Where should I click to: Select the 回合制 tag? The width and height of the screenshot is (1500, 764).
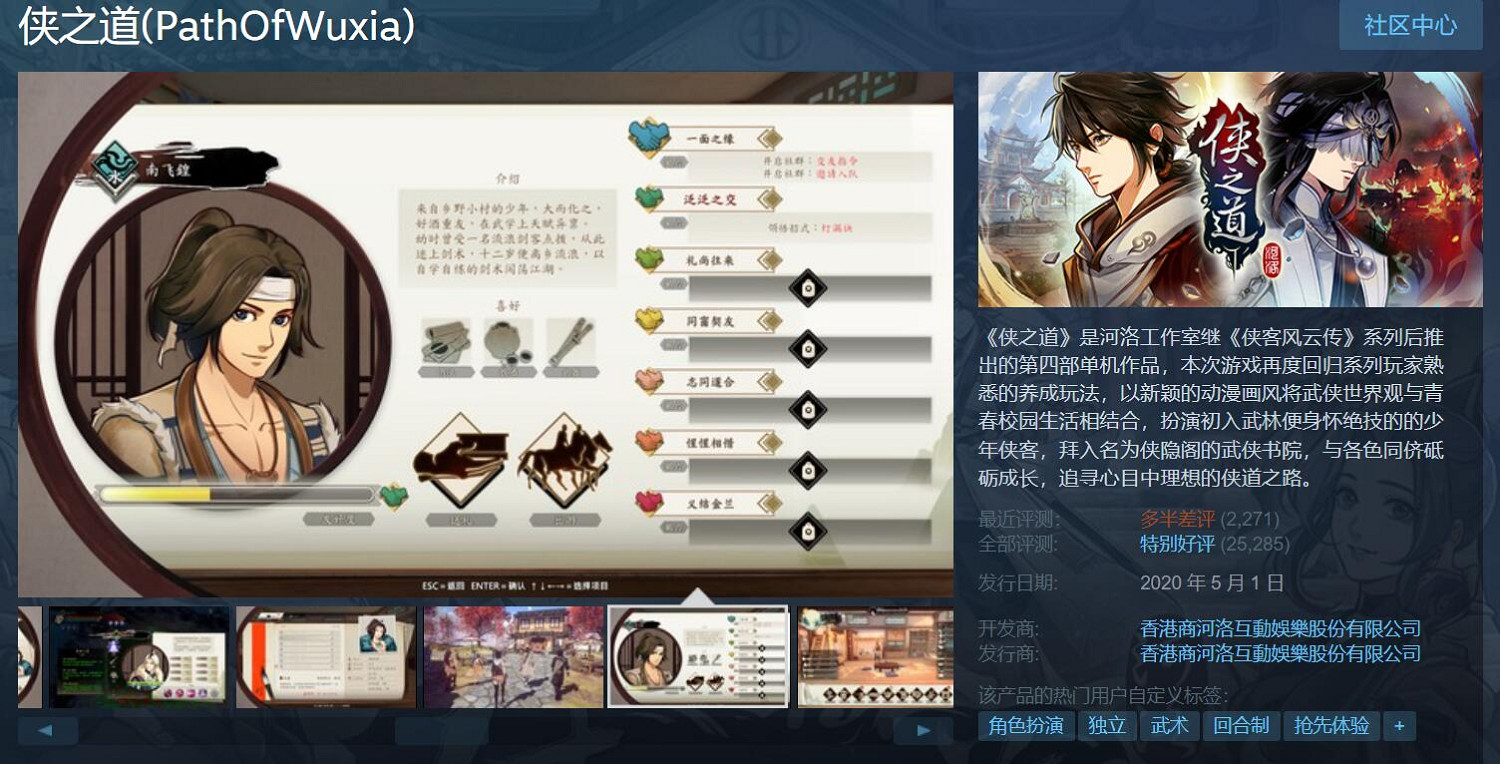1241,726
